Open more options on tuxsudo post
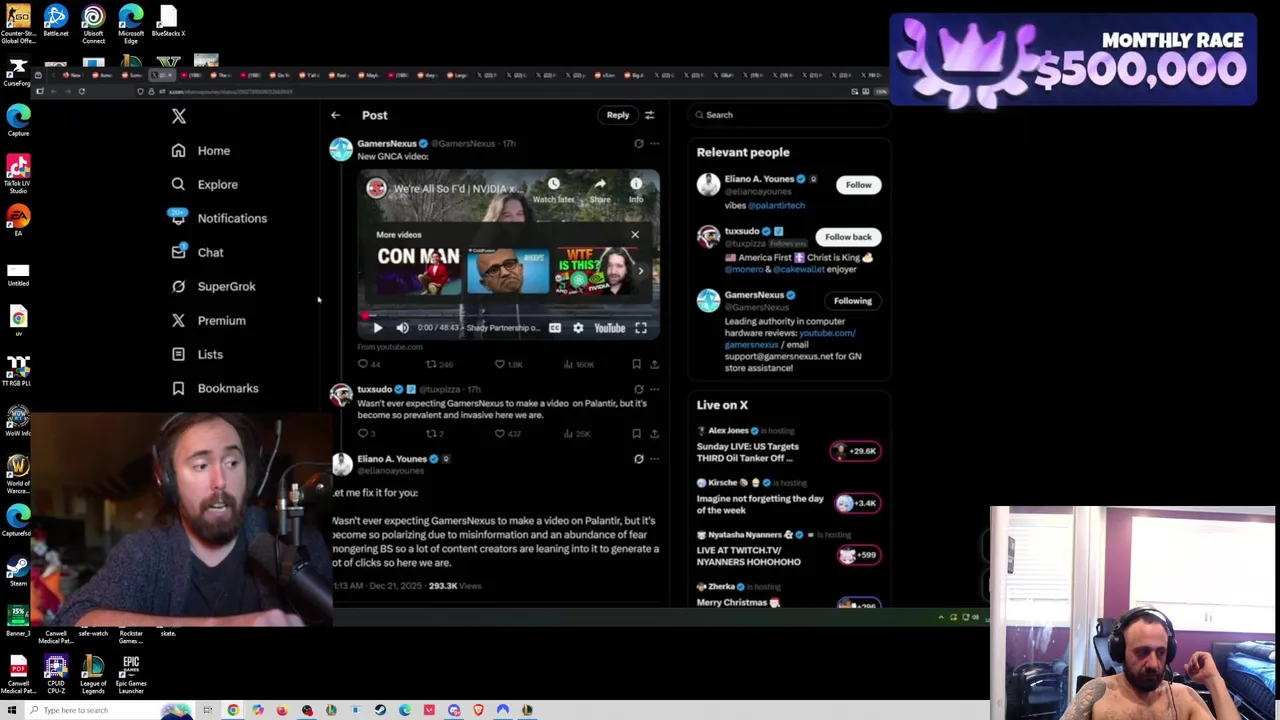Image resolution: width=1280 pixels, height=720 pixels. (x=655, y=389)
